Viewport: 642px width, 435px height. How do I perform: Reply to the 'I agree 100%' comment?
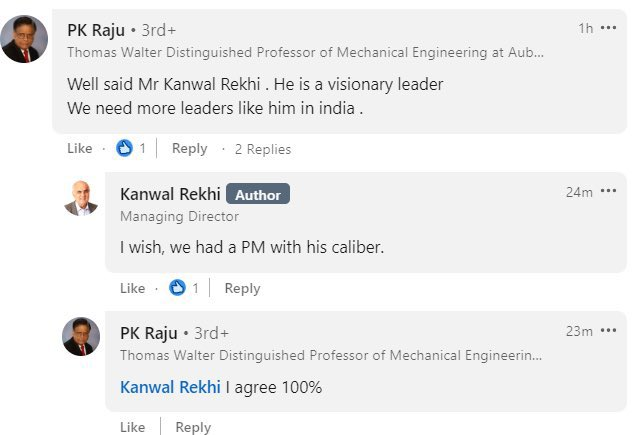(193, 427)
